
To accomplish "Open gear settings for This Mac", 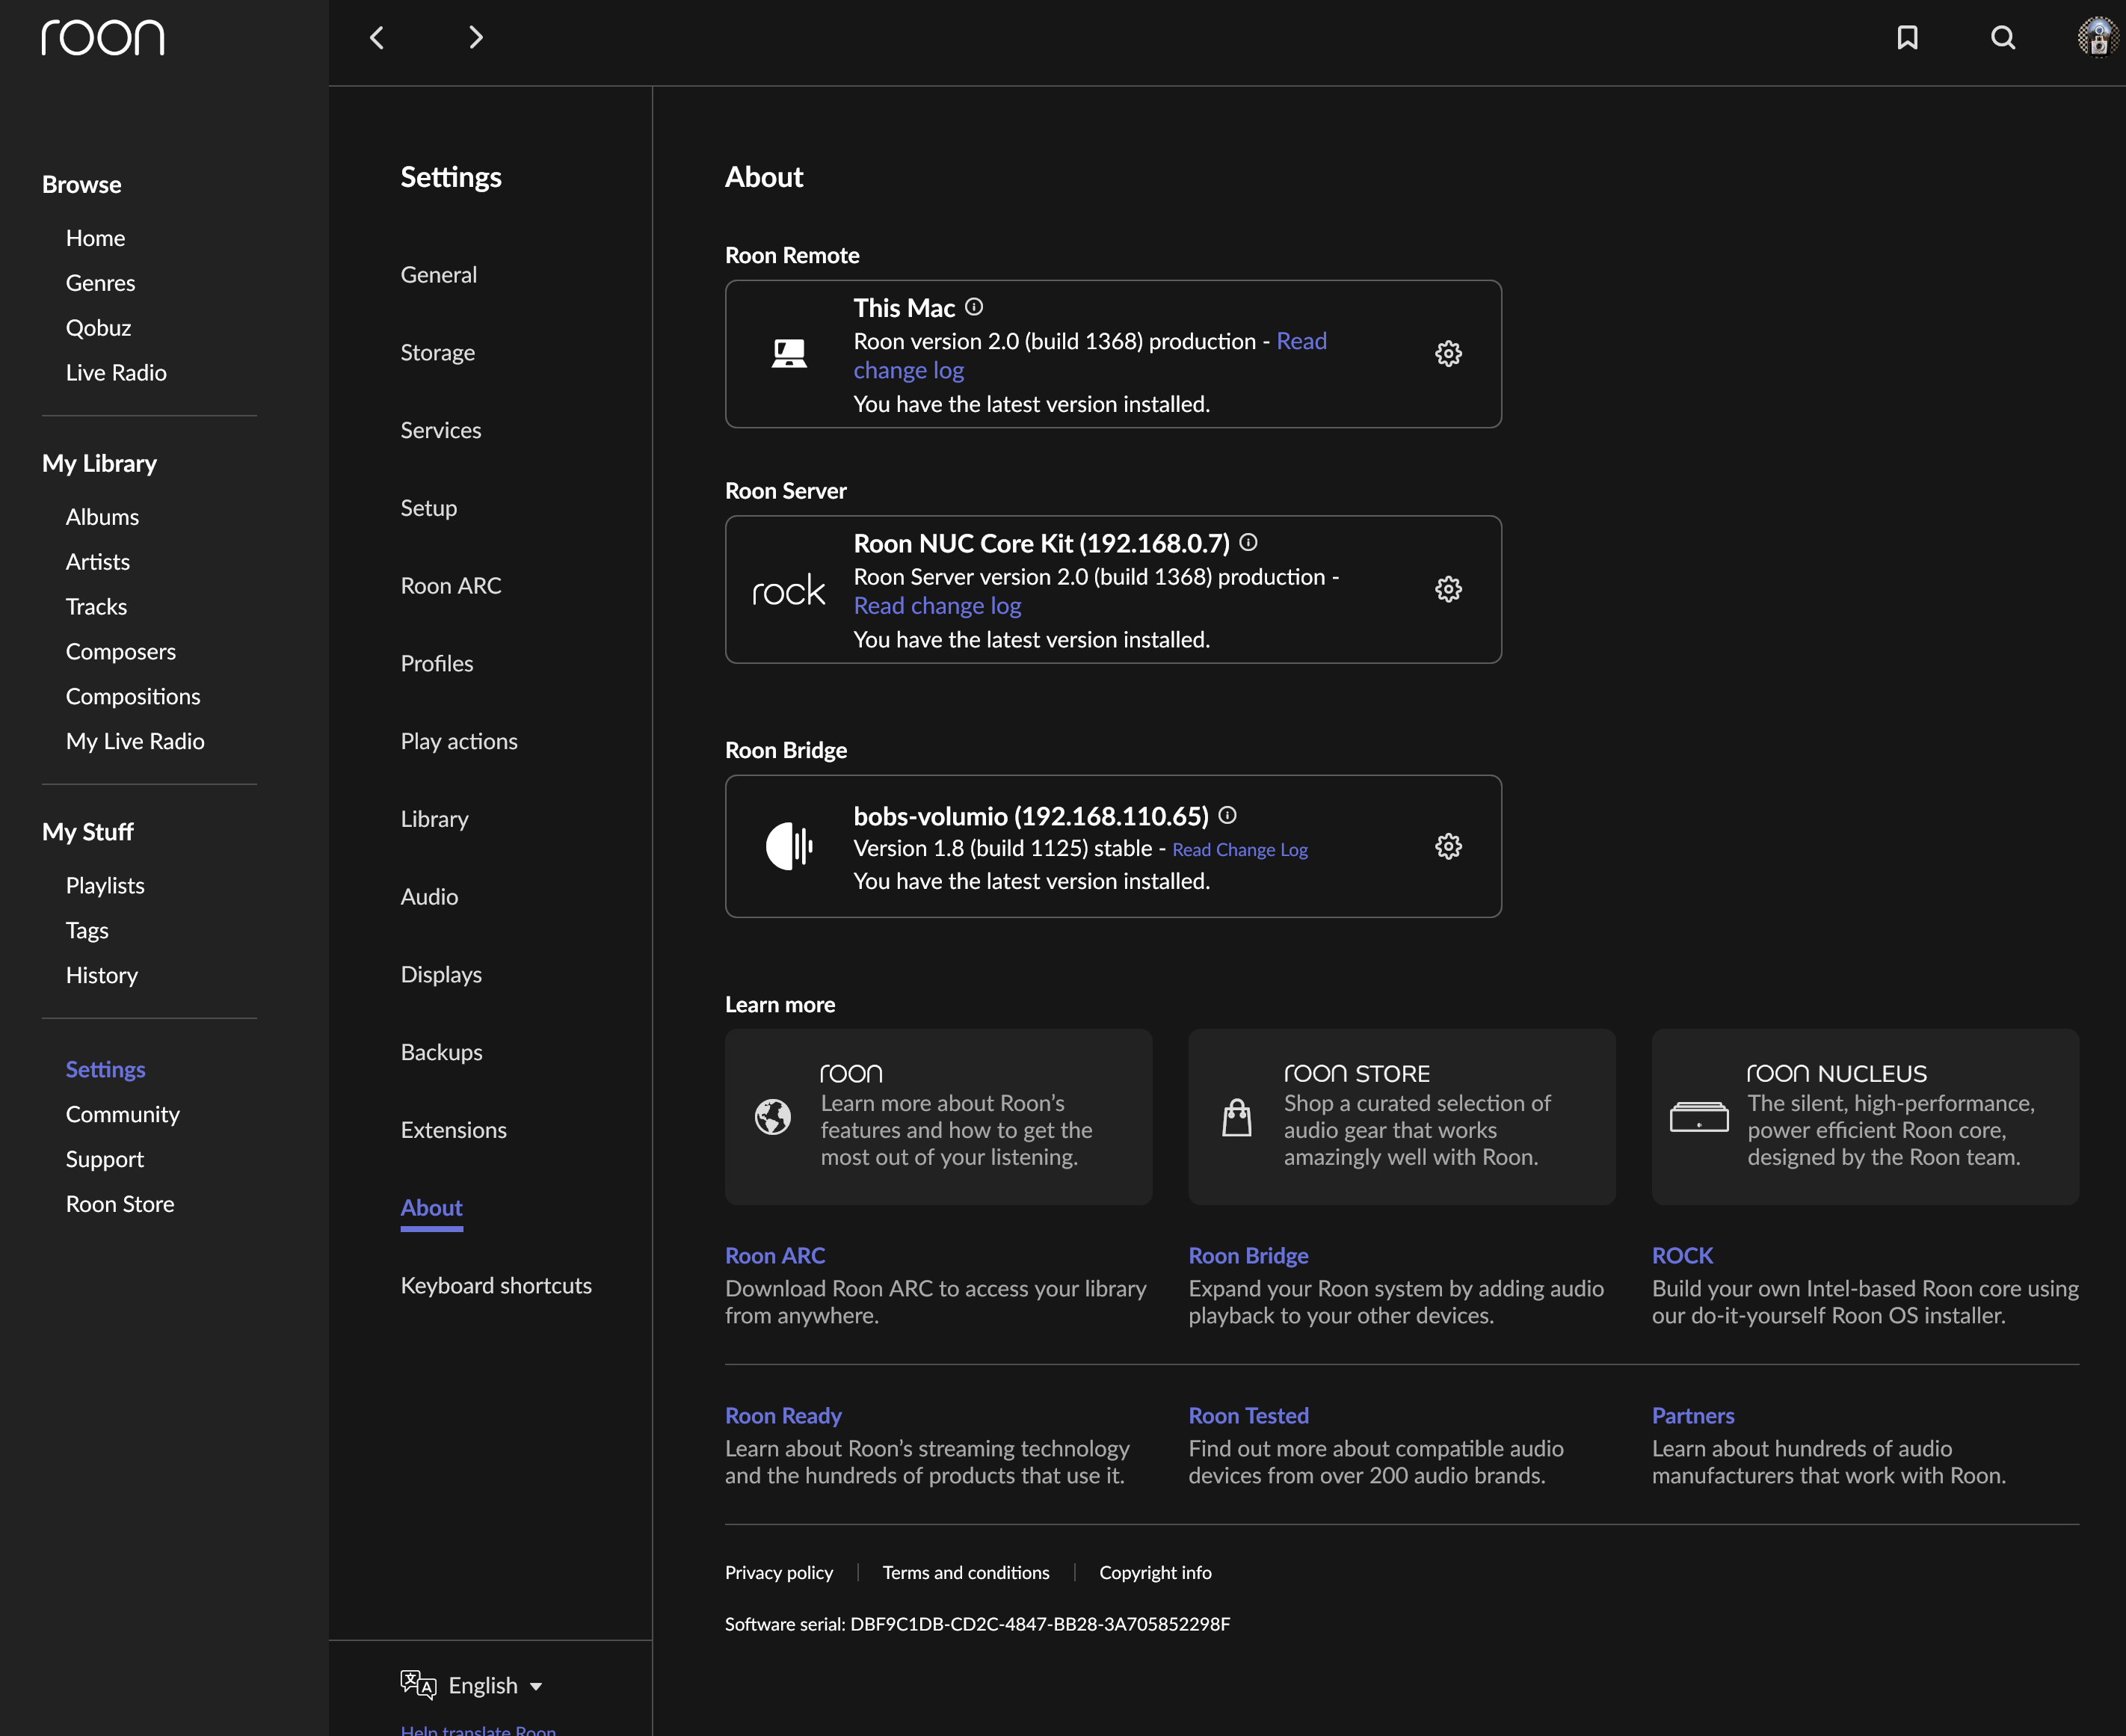I will pos(1448,354).
